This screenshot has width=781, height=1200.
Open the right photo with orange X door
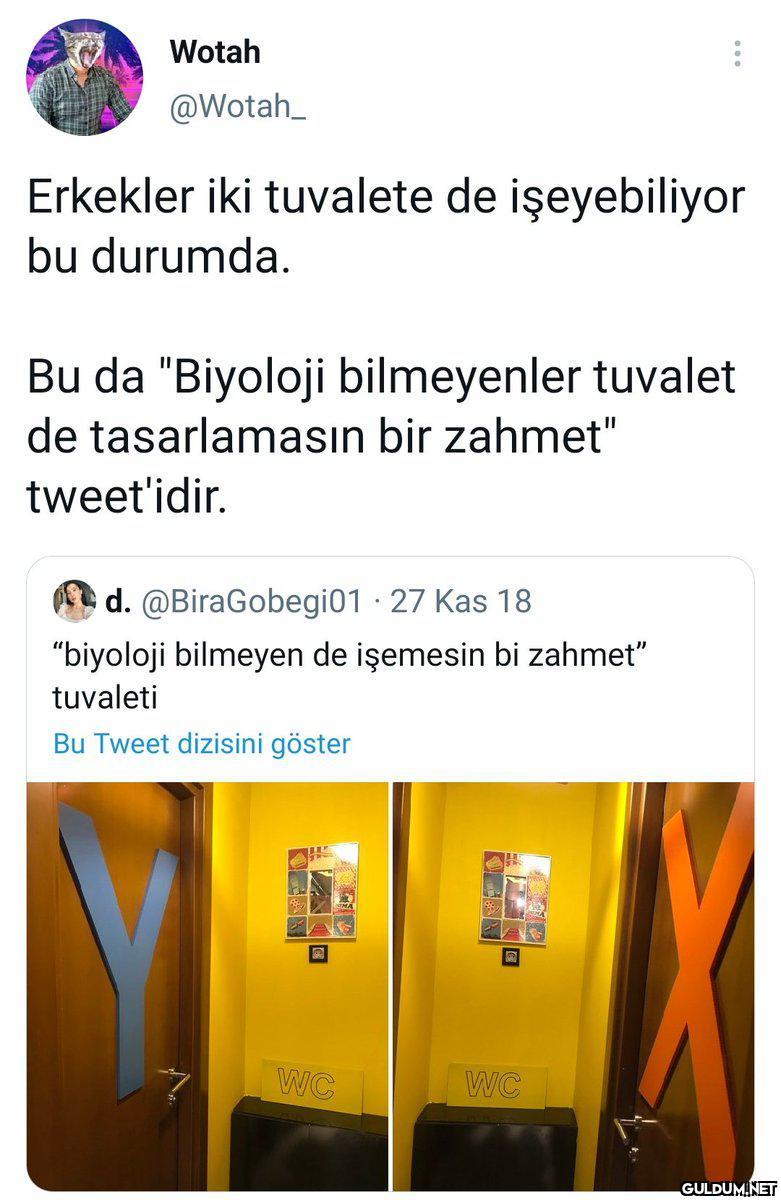click(574, 986)
